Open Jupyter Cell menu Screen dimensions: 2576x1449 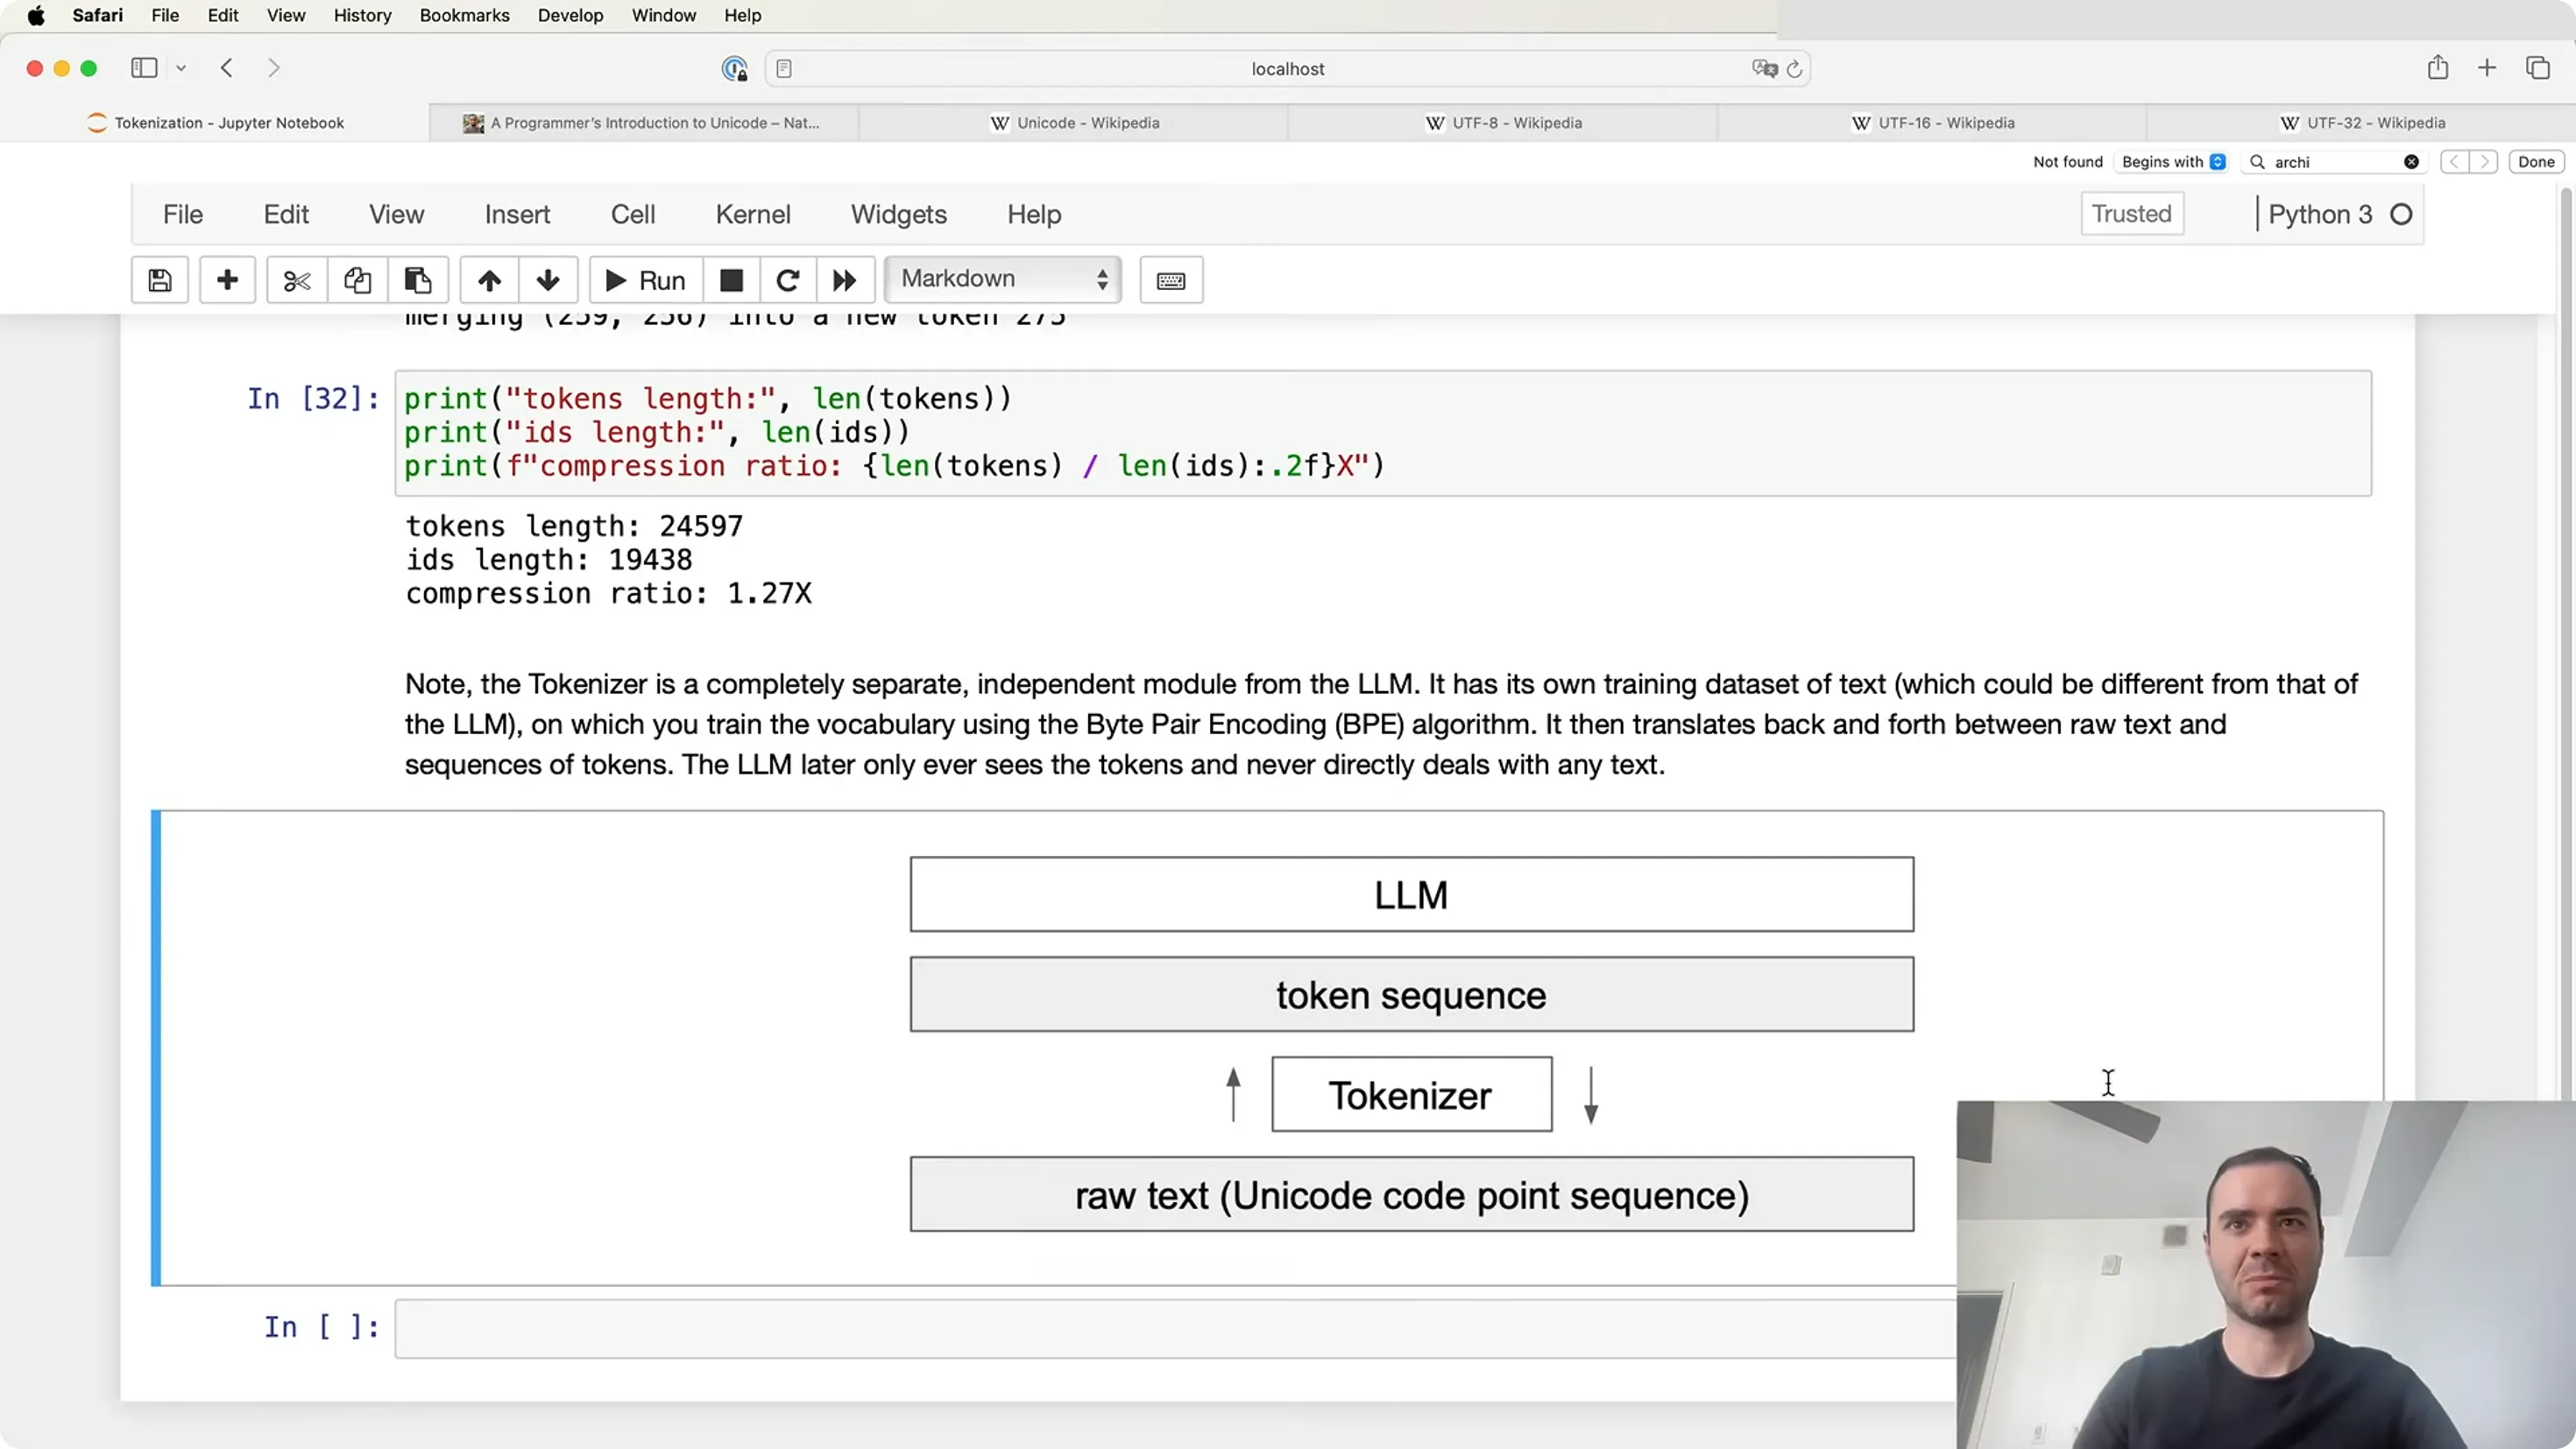pyautogui.click(x=633, y=214)
